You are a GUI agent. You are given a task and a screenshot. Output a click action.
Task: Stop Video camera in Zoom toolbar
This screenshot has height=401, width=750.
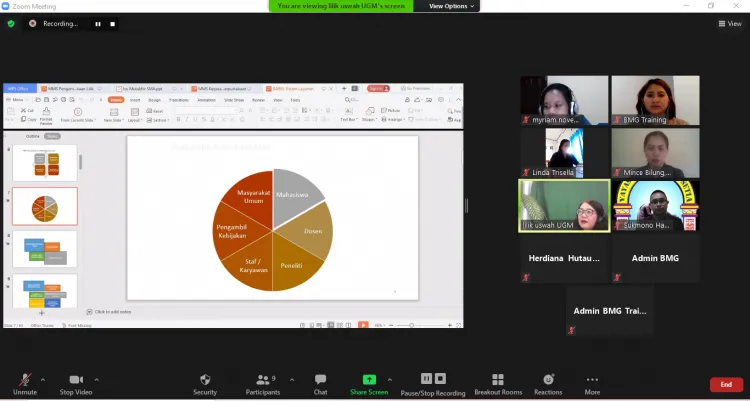[76, 385]
